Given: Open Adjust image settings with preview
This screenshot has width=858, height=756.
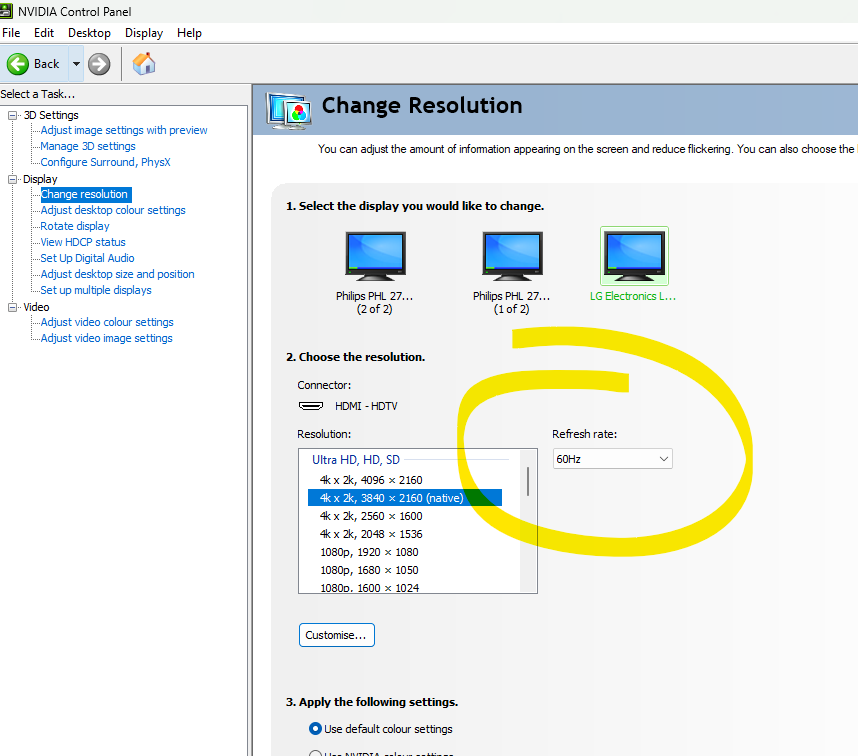Looking at the screenshot, I should (124, 130).
